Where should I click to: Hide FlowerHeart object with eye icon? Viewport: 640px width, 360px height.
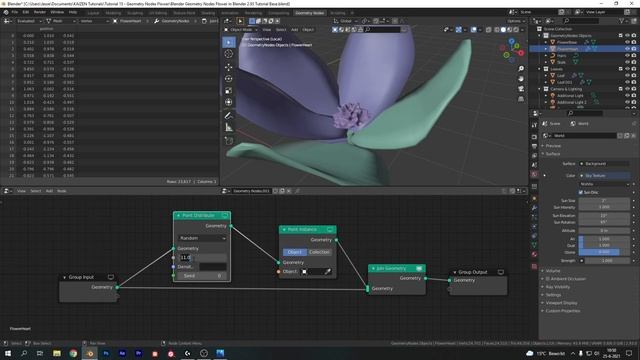627,49
